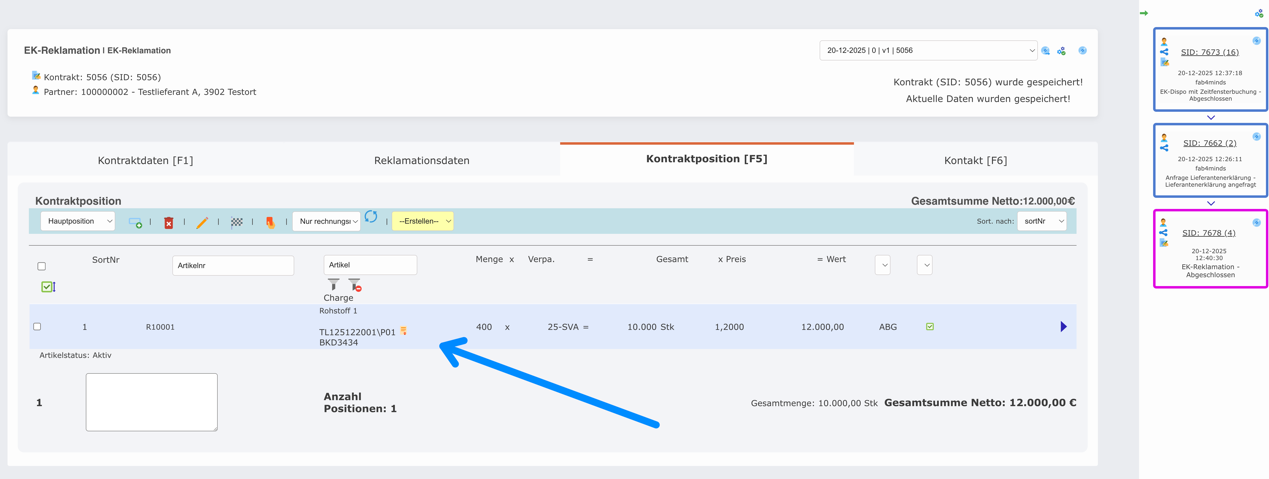Click the SortNr column header
The height and width of the screenshot is (479, 1269).
click(x=105, y=259)
